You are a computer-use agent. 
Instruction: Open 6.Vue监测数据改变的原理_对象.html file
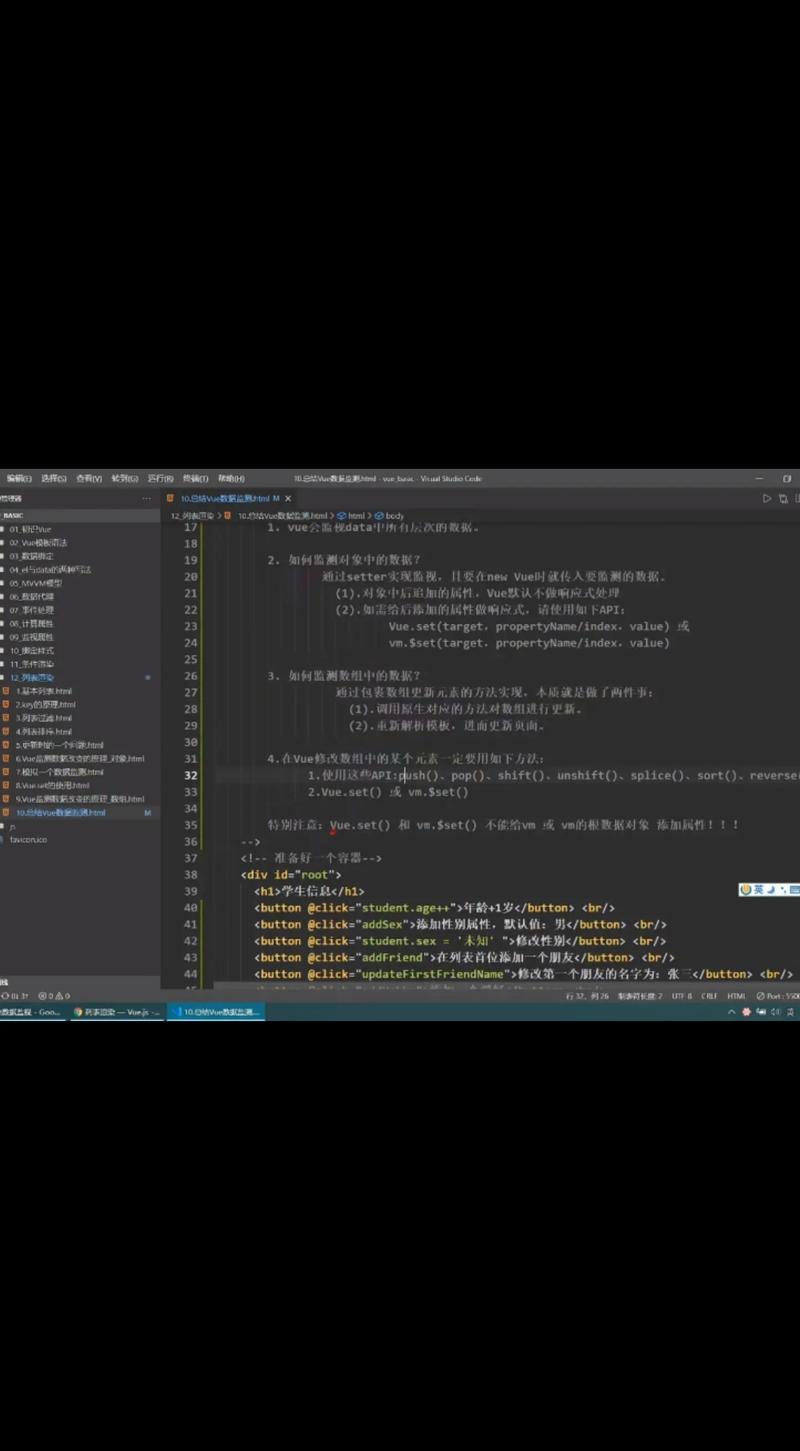[x=80, y=758]
